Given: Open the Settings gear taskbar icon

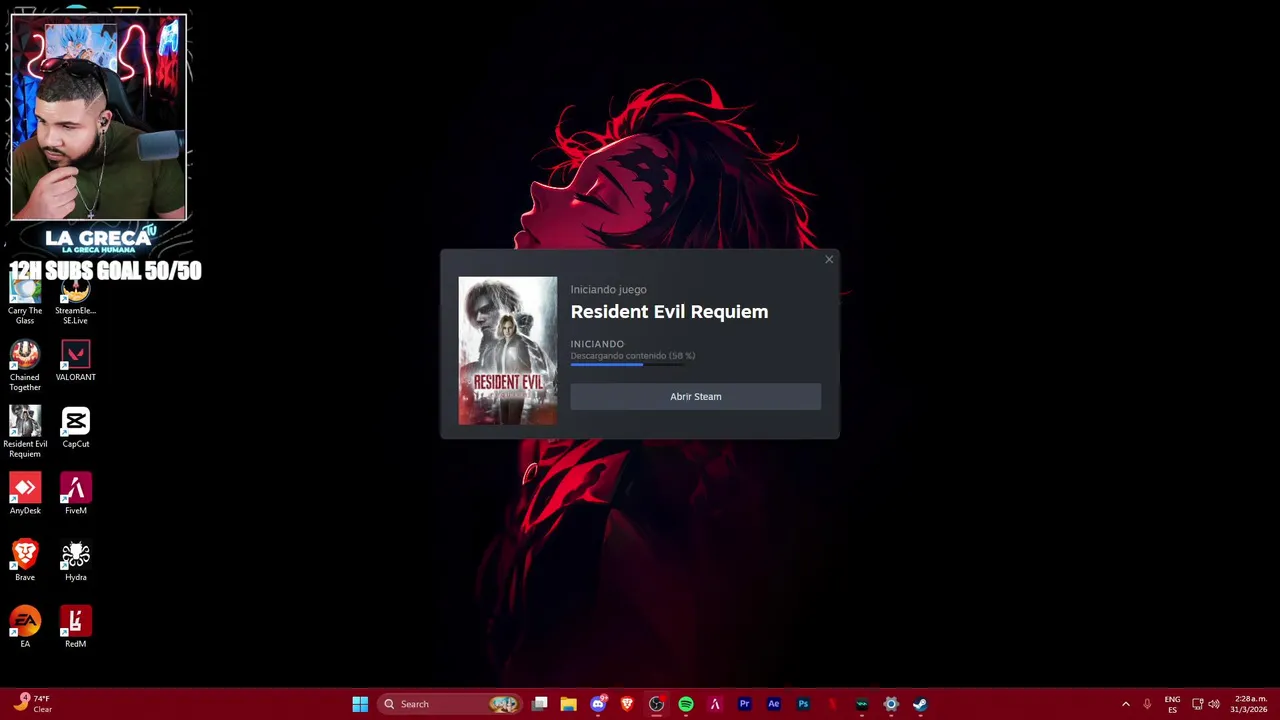Looking at the screenshot, I should 891,704.
